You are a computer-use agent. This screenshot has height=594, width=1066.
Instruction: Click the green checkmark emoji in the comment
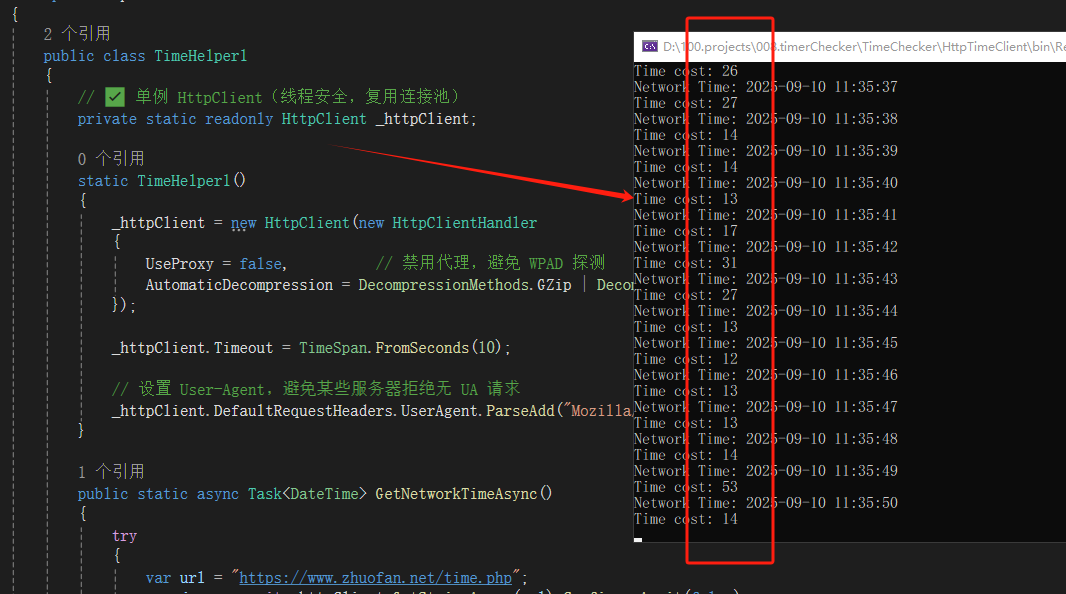pyautogui.click(x=115, y=97)
